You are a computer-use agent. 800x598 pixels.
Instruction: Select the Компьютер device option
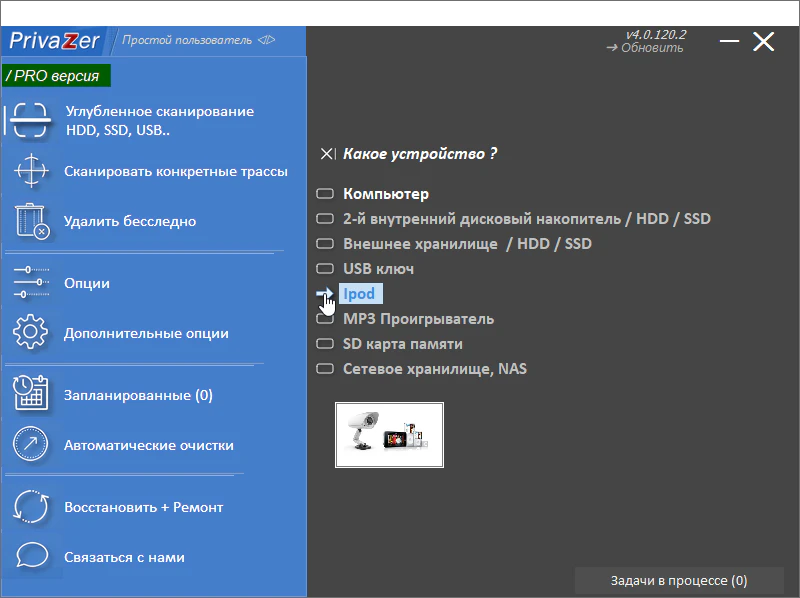click(x=385, y=194)
